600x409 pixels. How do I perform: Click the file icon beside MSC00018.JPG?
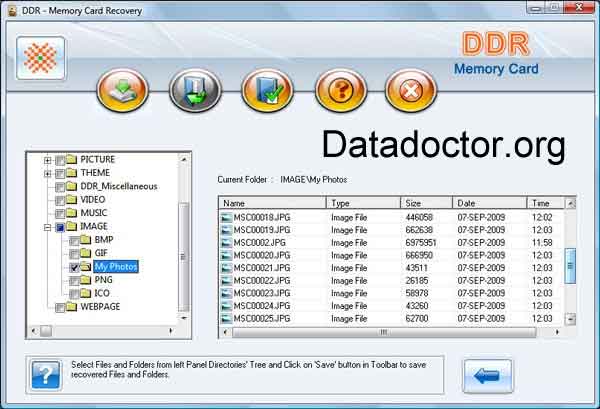[227, 218]
